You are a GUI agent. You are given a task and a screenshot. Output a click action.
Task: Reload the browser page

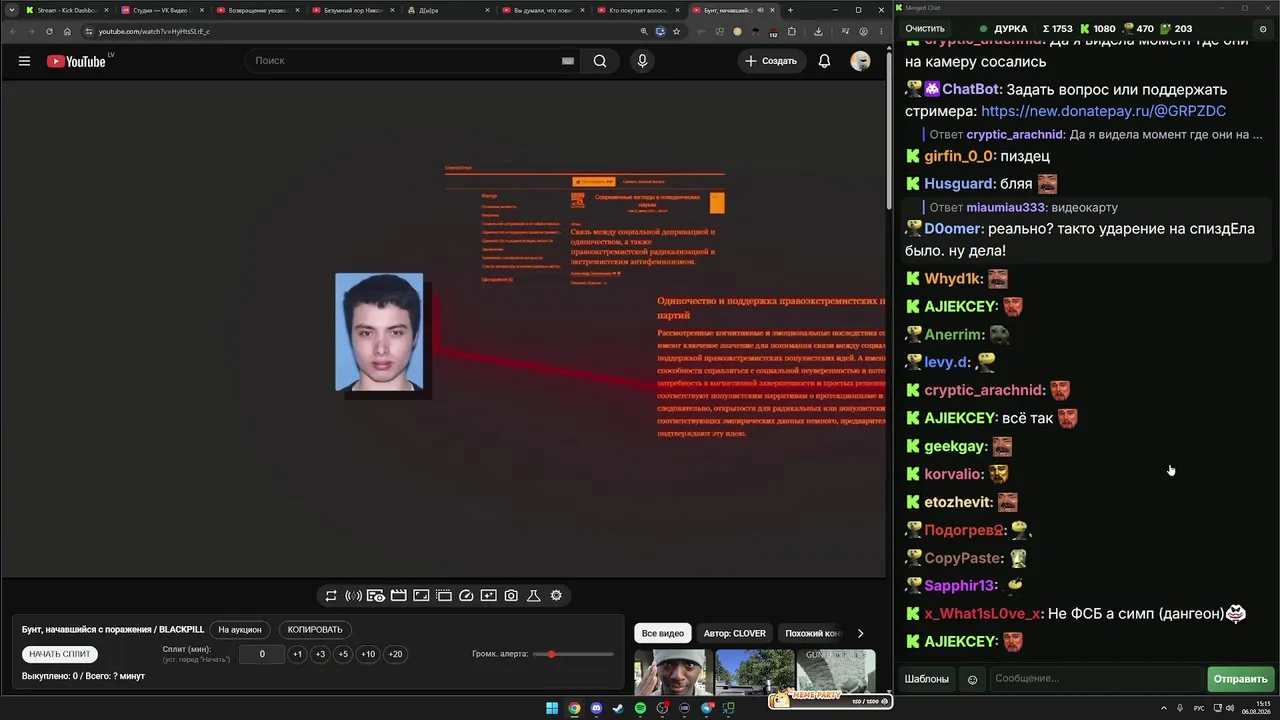[x=49, y=31]
